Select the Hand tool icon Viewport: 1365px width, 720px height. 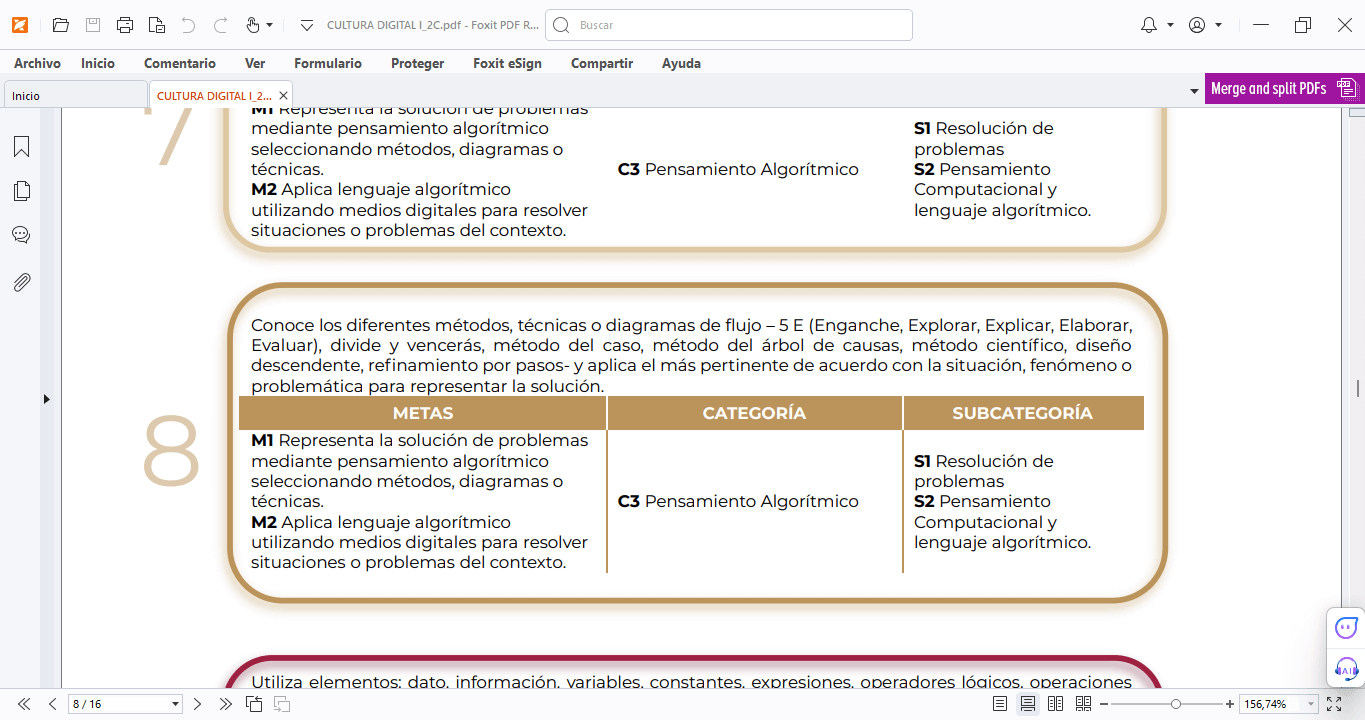(253, 25)
